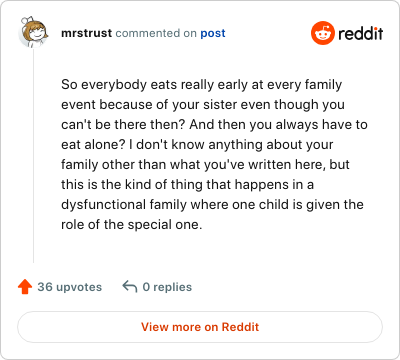Open the mrstrust user avatar
The image size is (400, 360).
pyautogui.click(x=33, y=32)
